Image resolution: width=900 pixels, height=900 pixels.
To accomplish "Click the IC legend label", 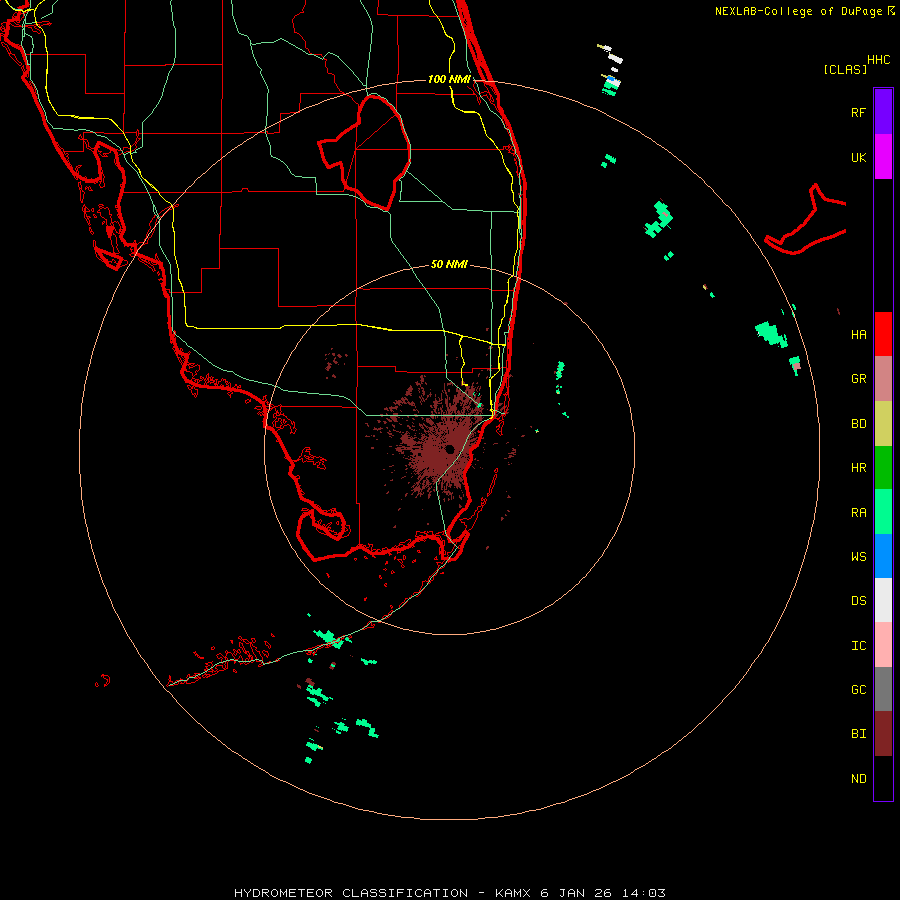I will pyautogui.click(x=858, y=646).
